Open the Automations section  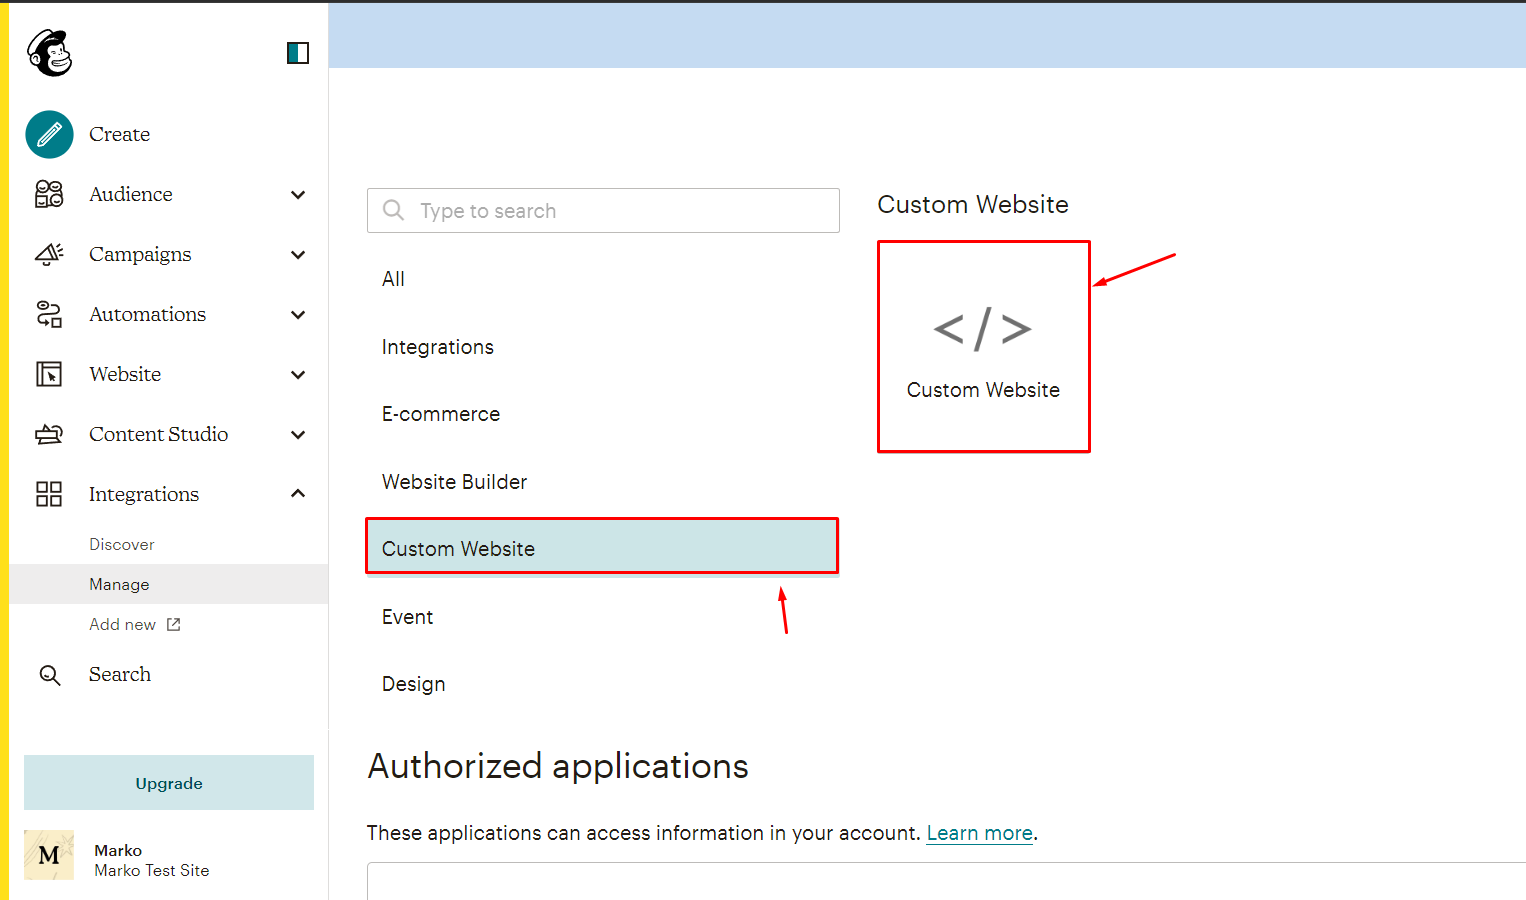point(147,314)
